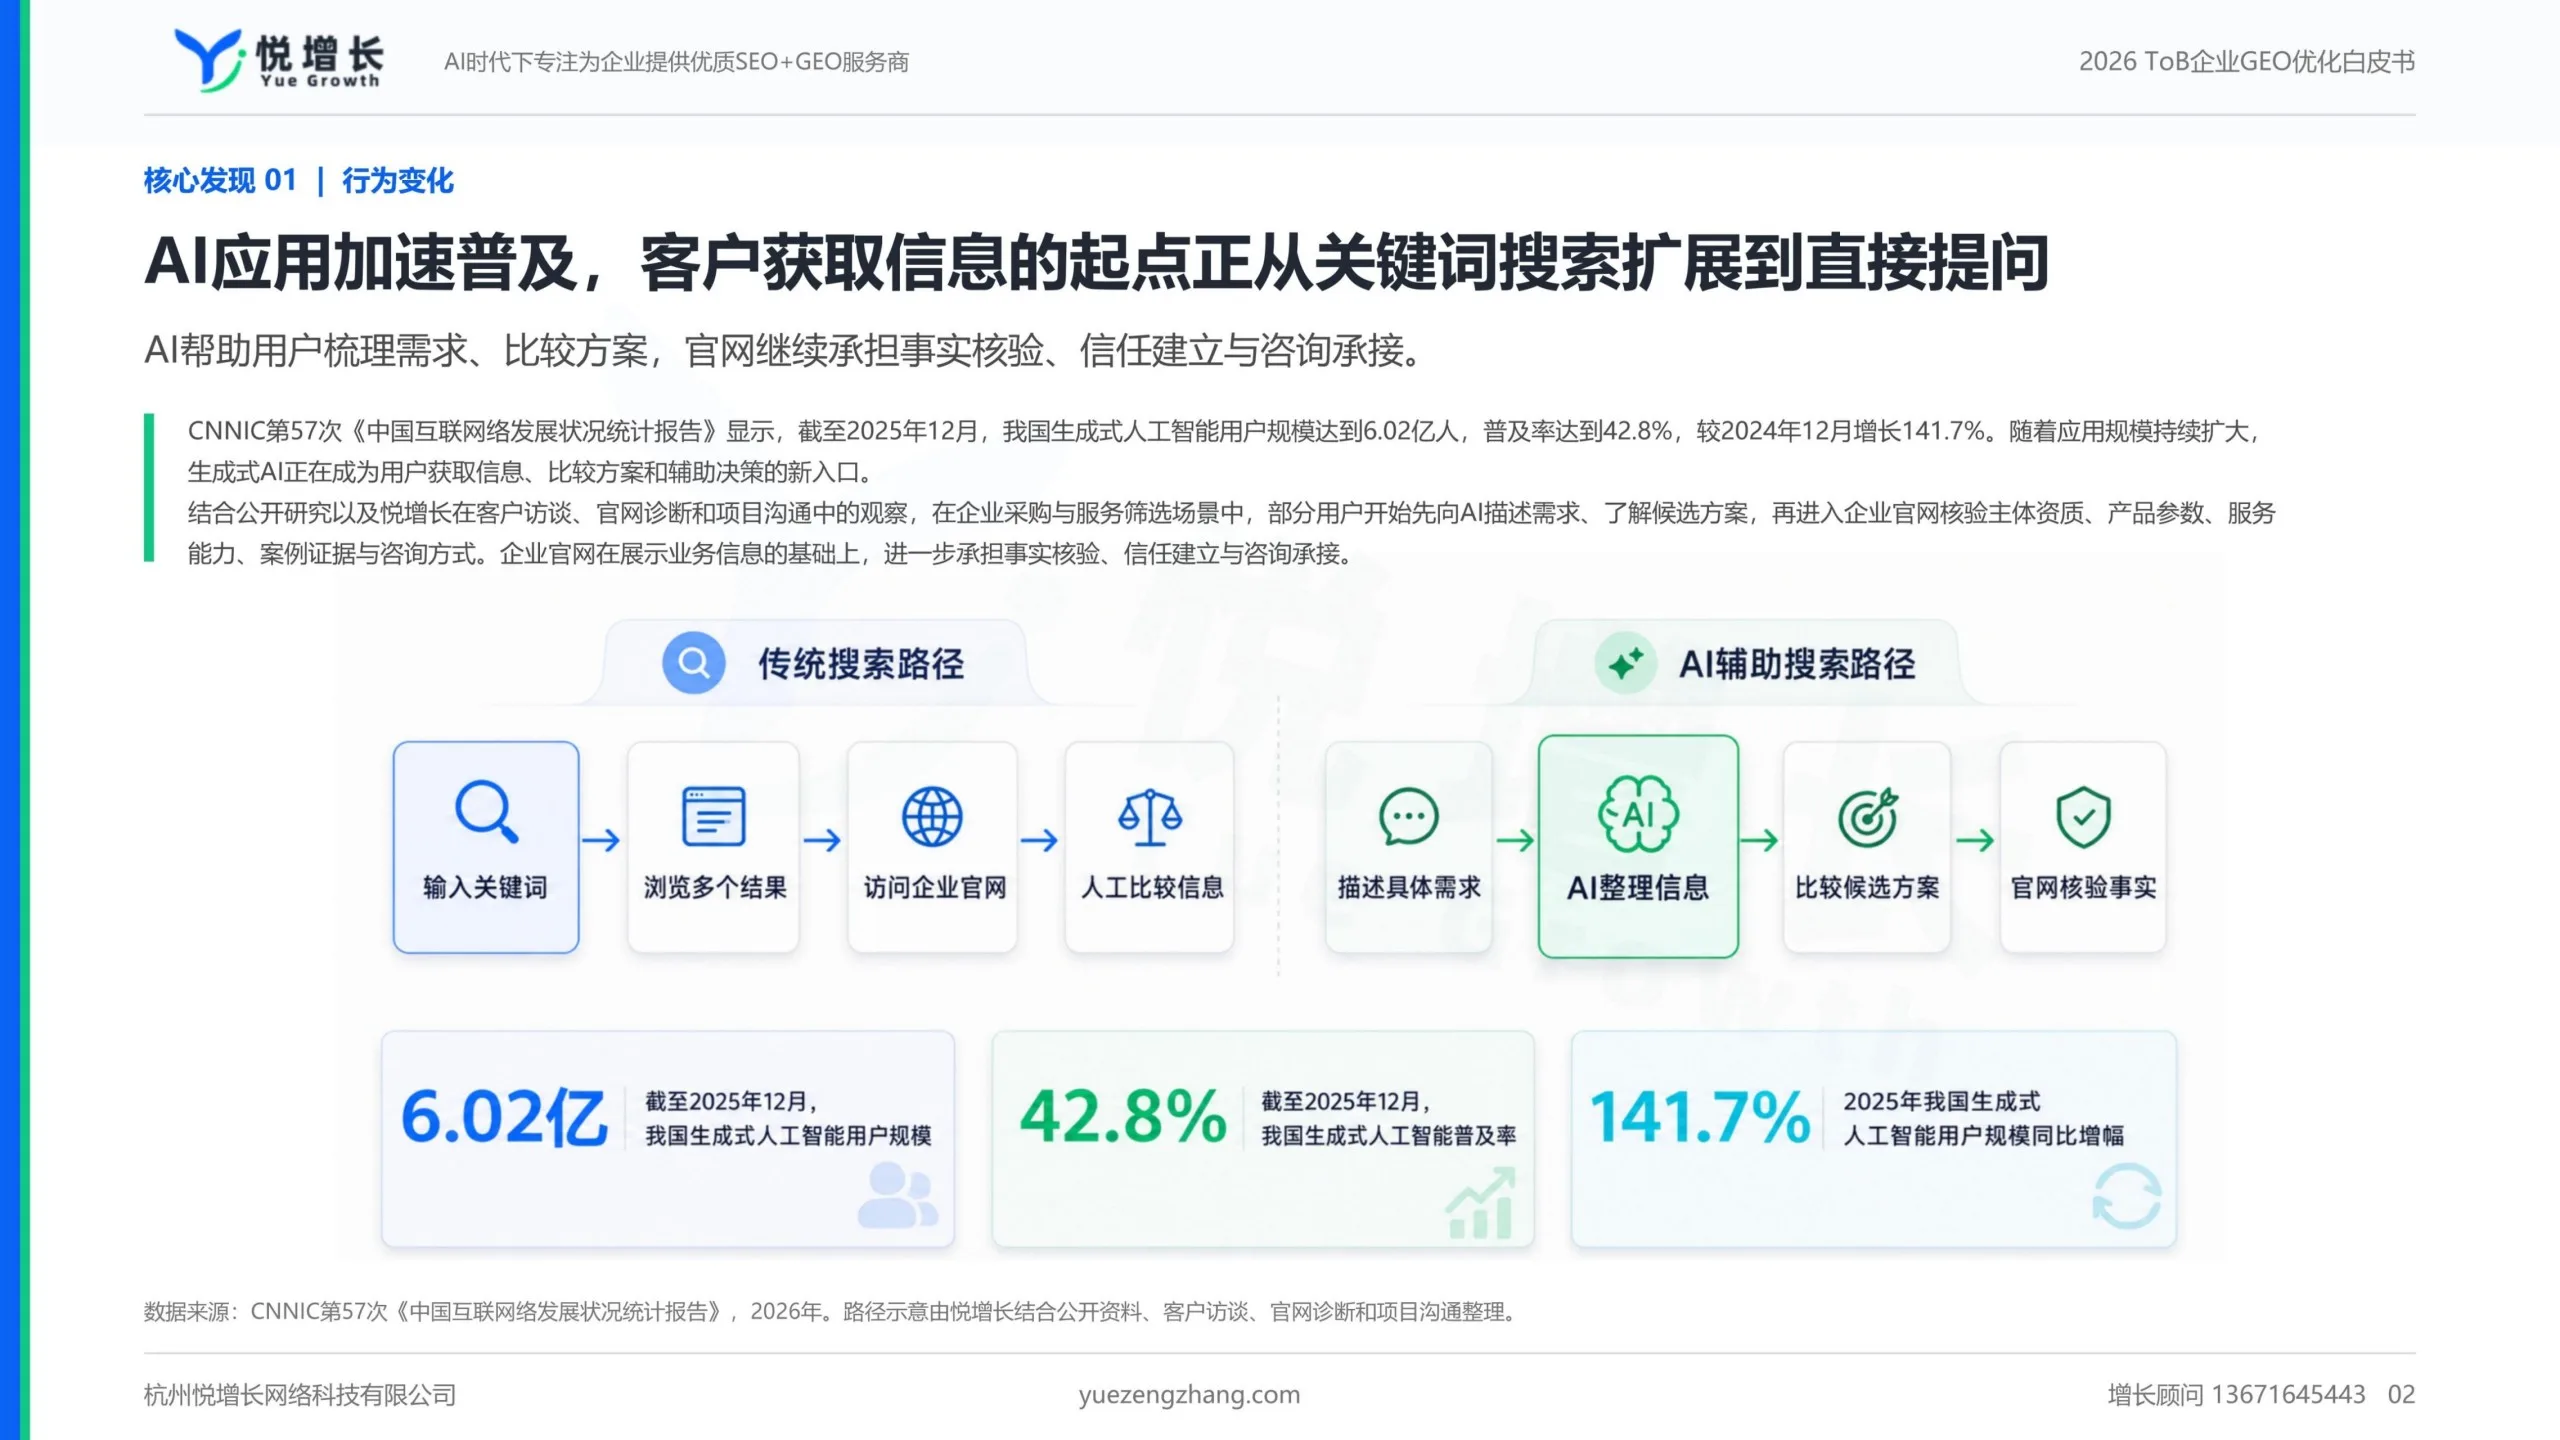The image size is (2560, 1440).
Task: Click the balance scale icon above 人工比较信息
Action: [1150, 816]
